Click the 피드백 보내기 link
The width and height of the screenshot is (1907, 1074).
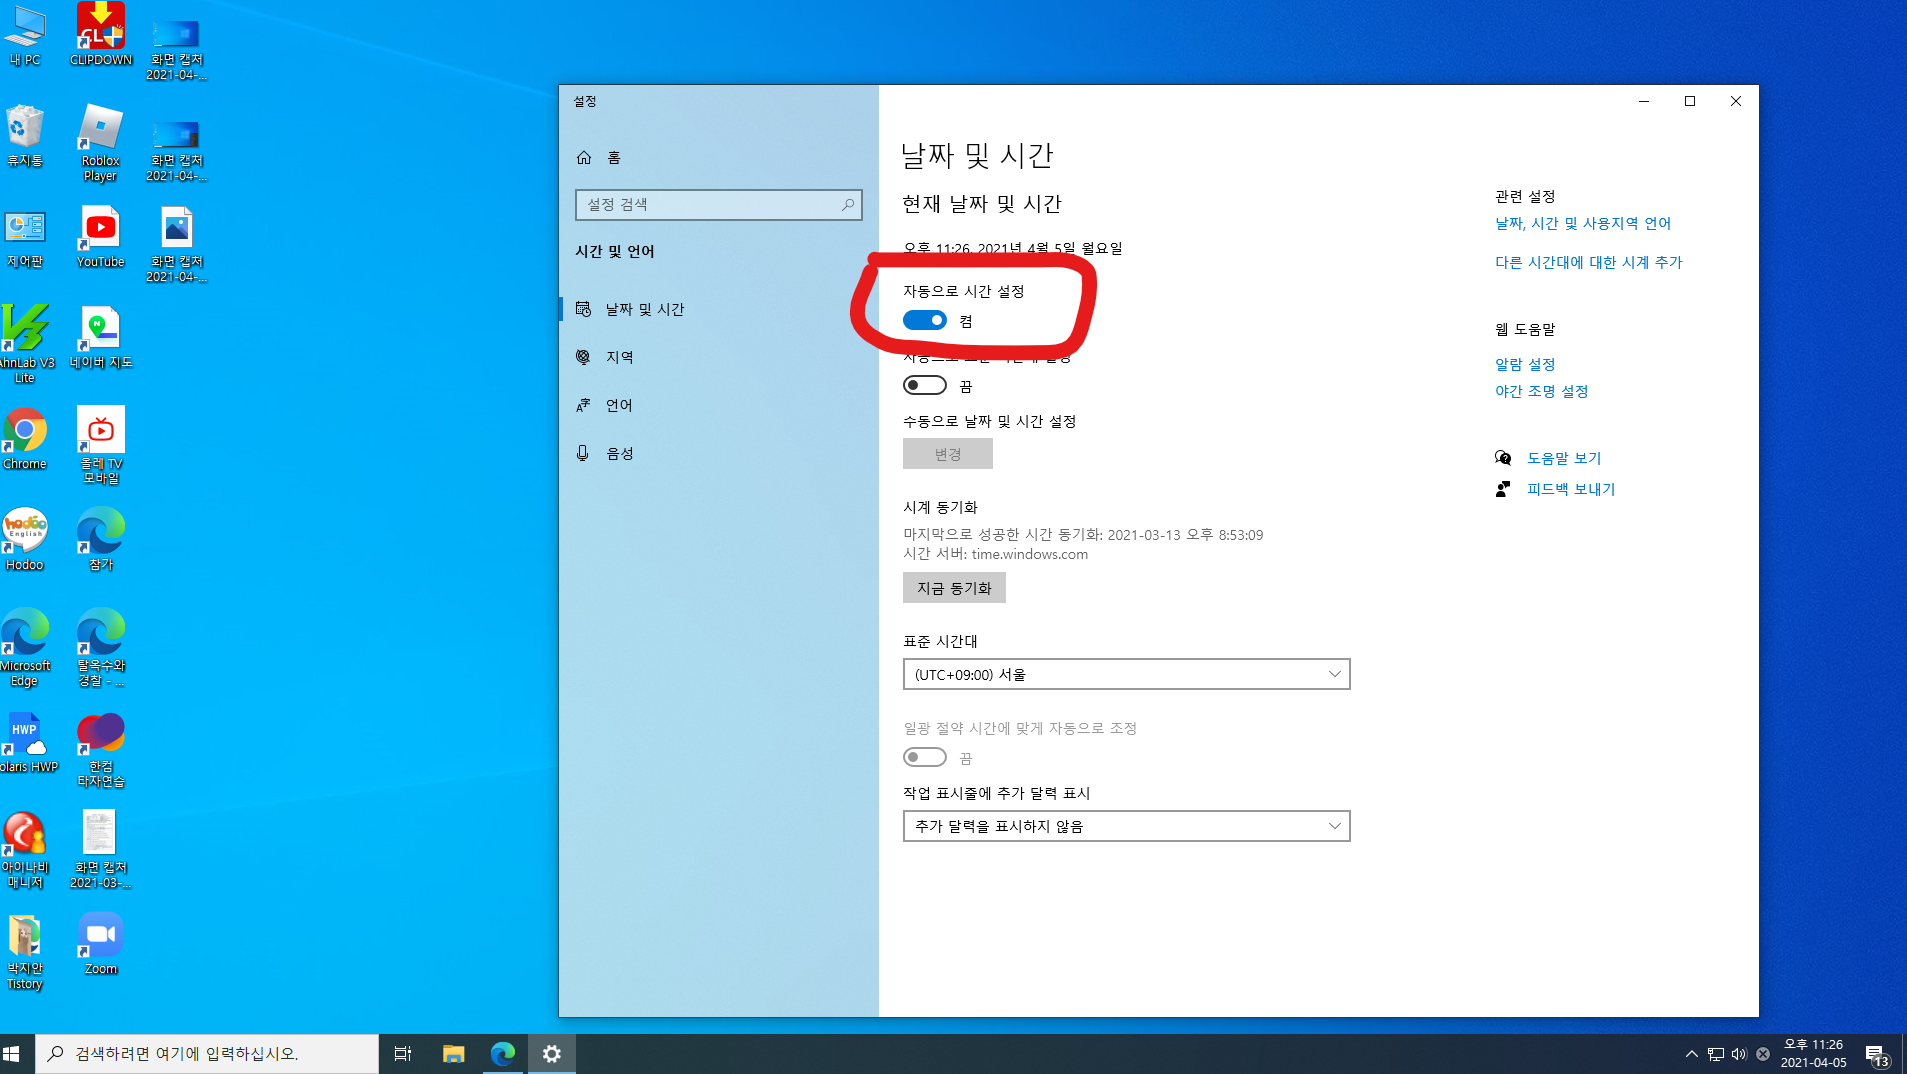tap(1570, 489)
